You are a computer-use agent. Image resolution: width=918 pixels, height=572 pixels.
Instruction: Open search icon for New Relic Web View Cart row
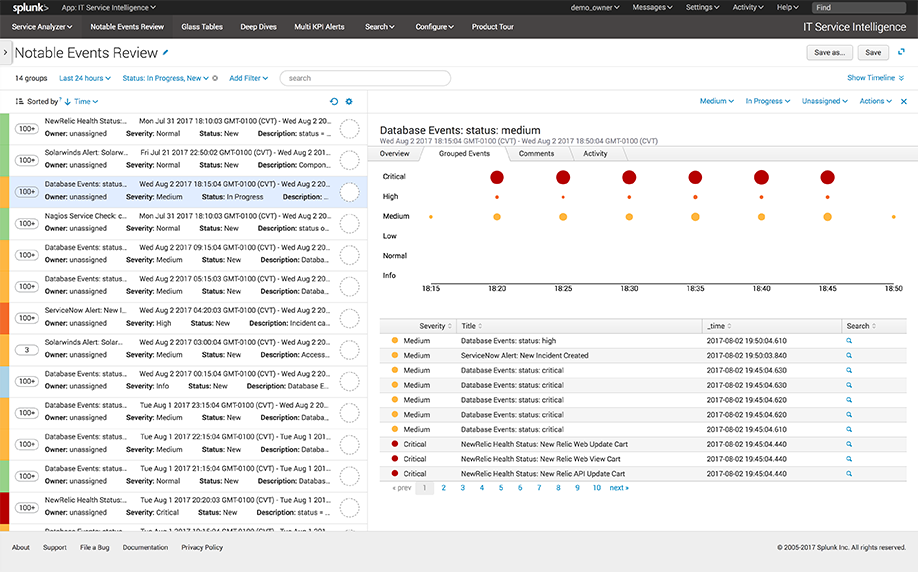click(849, 459)
